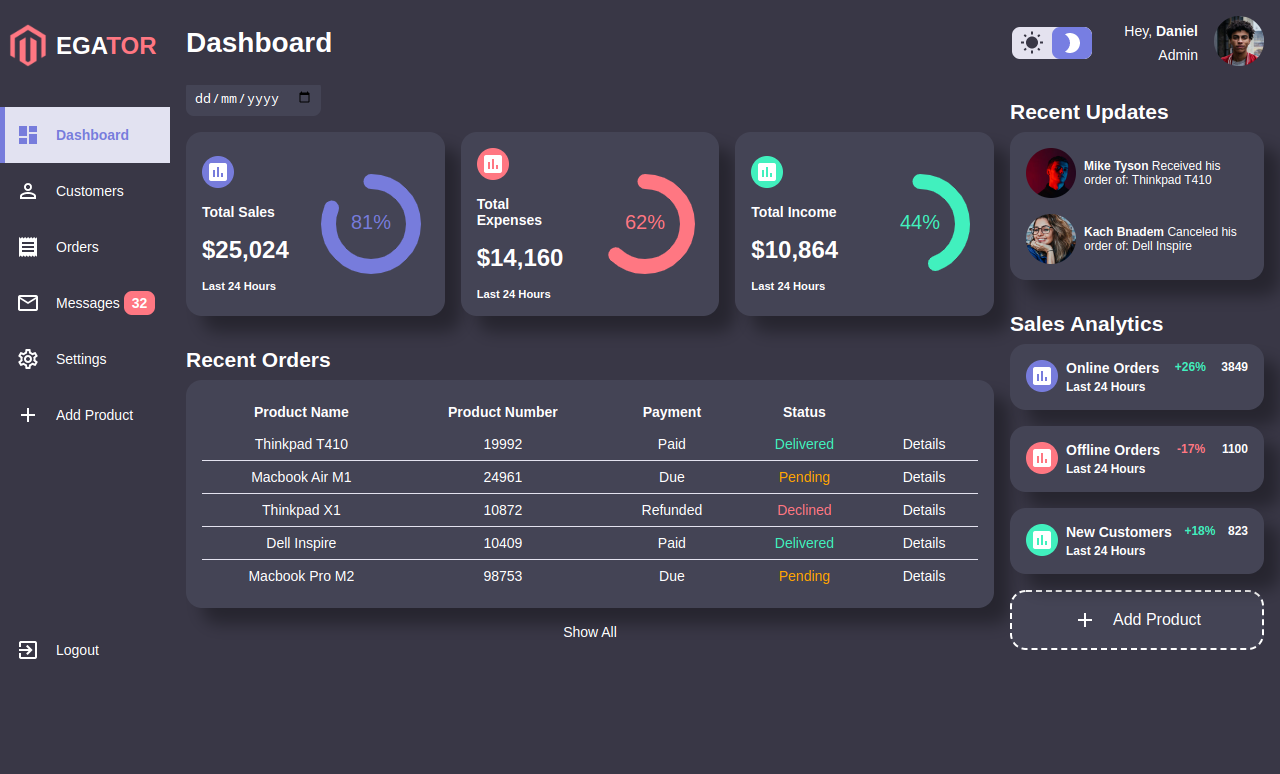Viewport: 1280px width, 774px height.
Task: Click the Total Income chart icon
Action: [x=767, y=172]
